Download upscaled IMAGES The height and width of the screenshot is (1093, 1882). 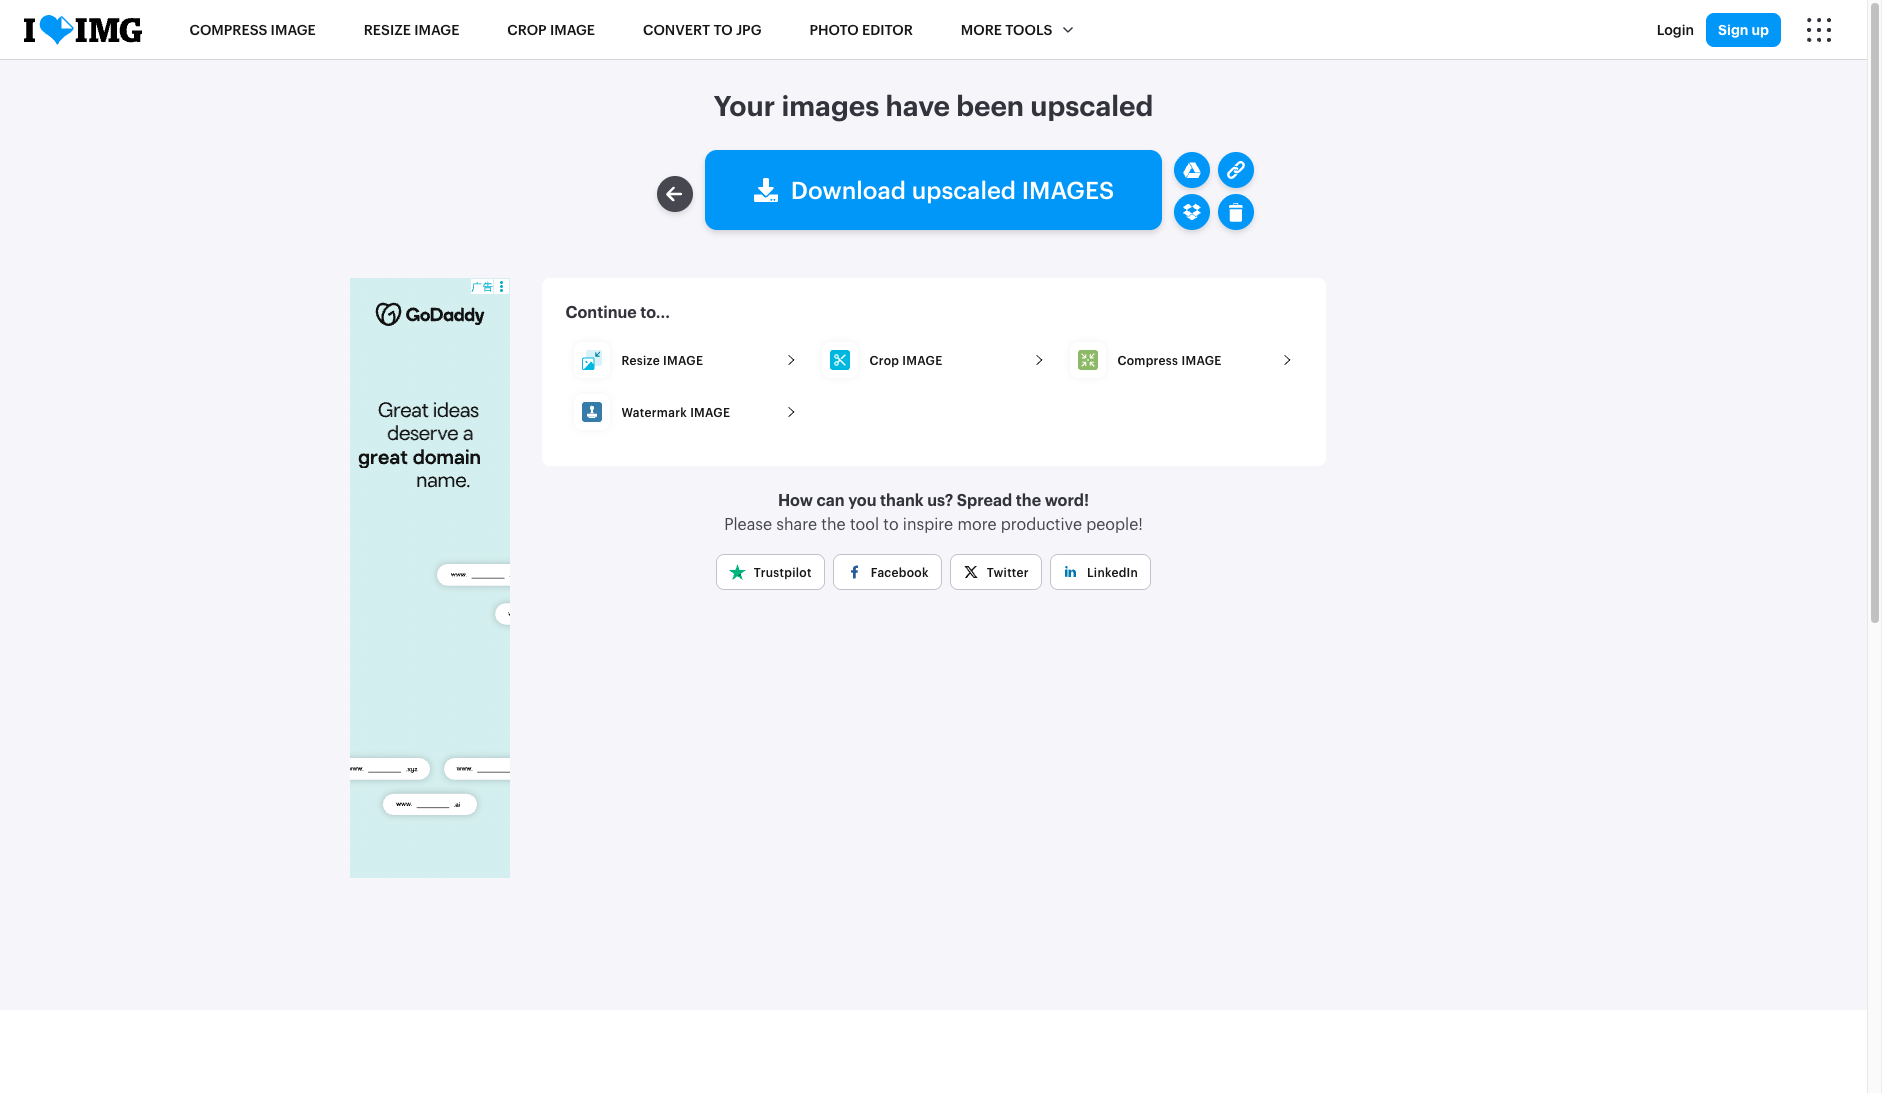933,190
